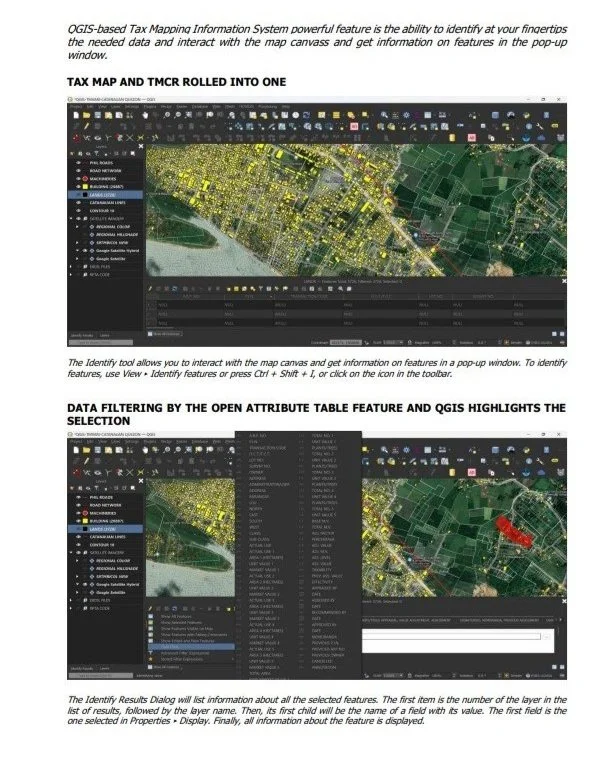The width and height of the screenshot is (607, 758).
Task: Select Pan Map hand tool in upper screenshot
Action: click(145, 115)
